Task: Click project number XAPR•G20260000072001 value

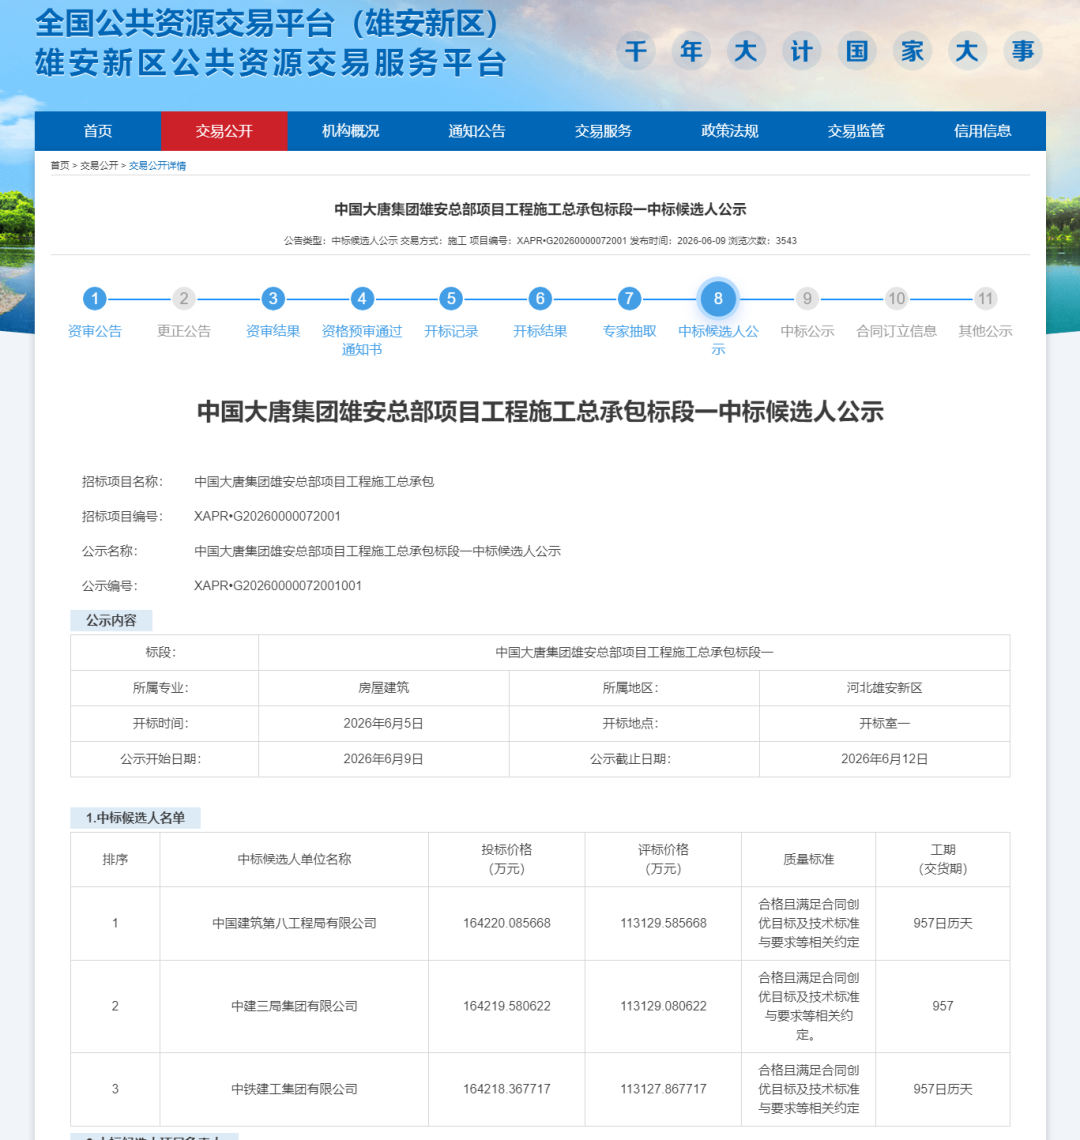Action: pyautogui.click(x=267, y=516)
